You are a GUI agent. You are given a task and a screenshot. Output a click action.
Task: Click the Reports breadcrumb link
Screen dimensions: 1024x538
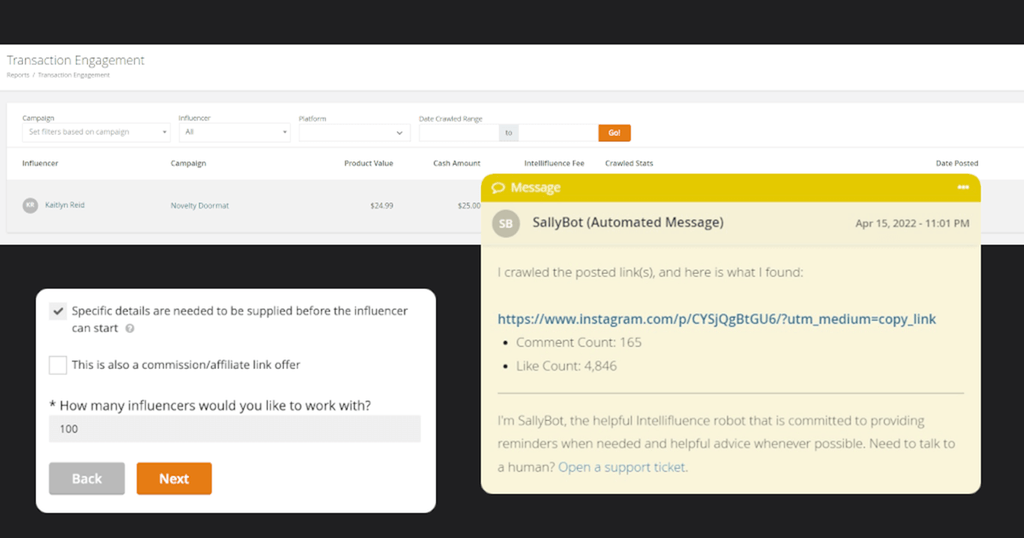19,75
